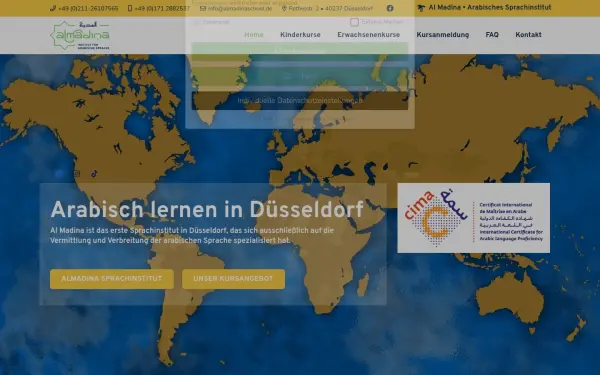Screen dimensions: 600x375
Task: Open the Kinderkurse menu item
Action: coord(300,35)
